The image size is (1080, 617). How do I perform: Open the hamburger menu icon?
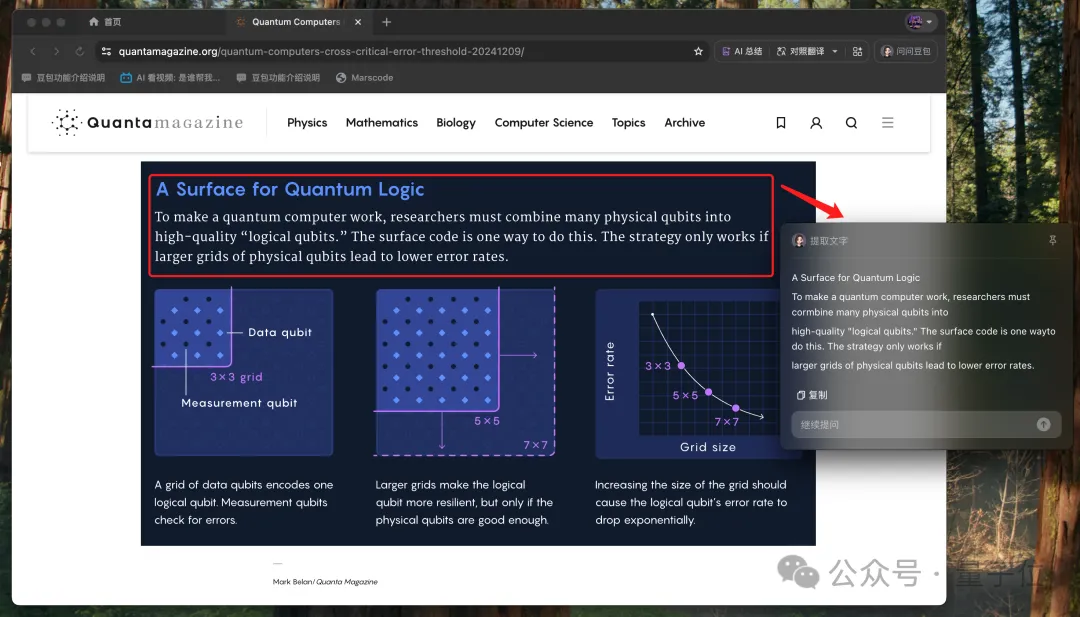click(x=887, y=123)
